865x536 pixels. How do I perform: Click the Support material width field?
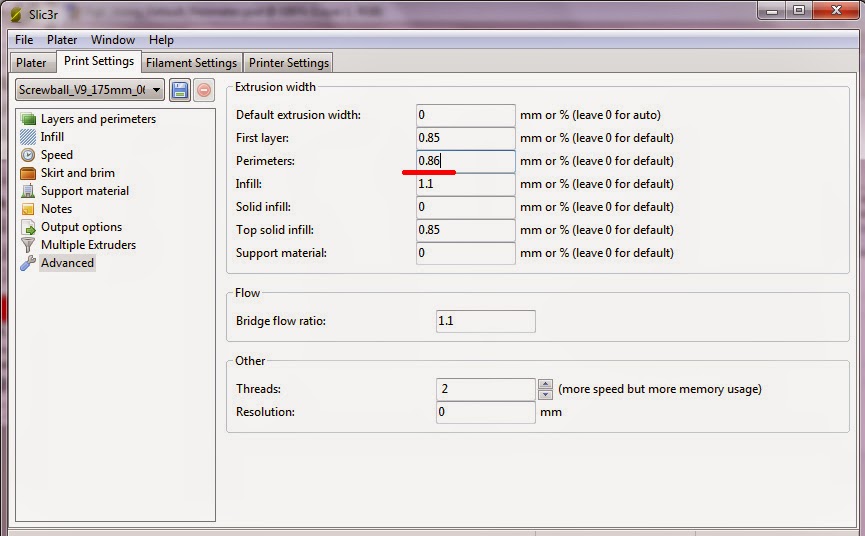466,253
